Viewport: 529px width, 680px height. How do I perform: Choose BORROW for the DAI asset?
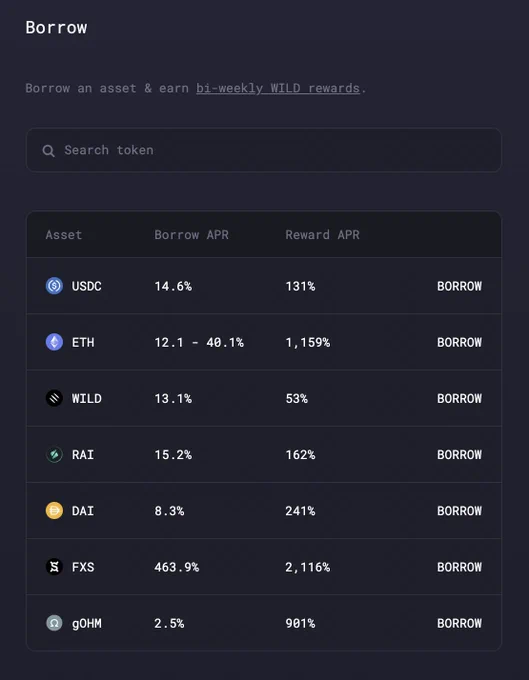pyautogui.click(x=459, y=511)
